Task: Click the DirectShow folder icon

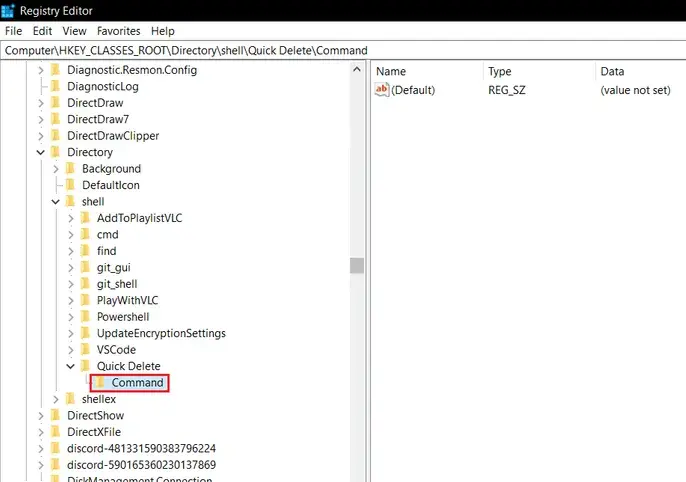Action: coord(56,415)
